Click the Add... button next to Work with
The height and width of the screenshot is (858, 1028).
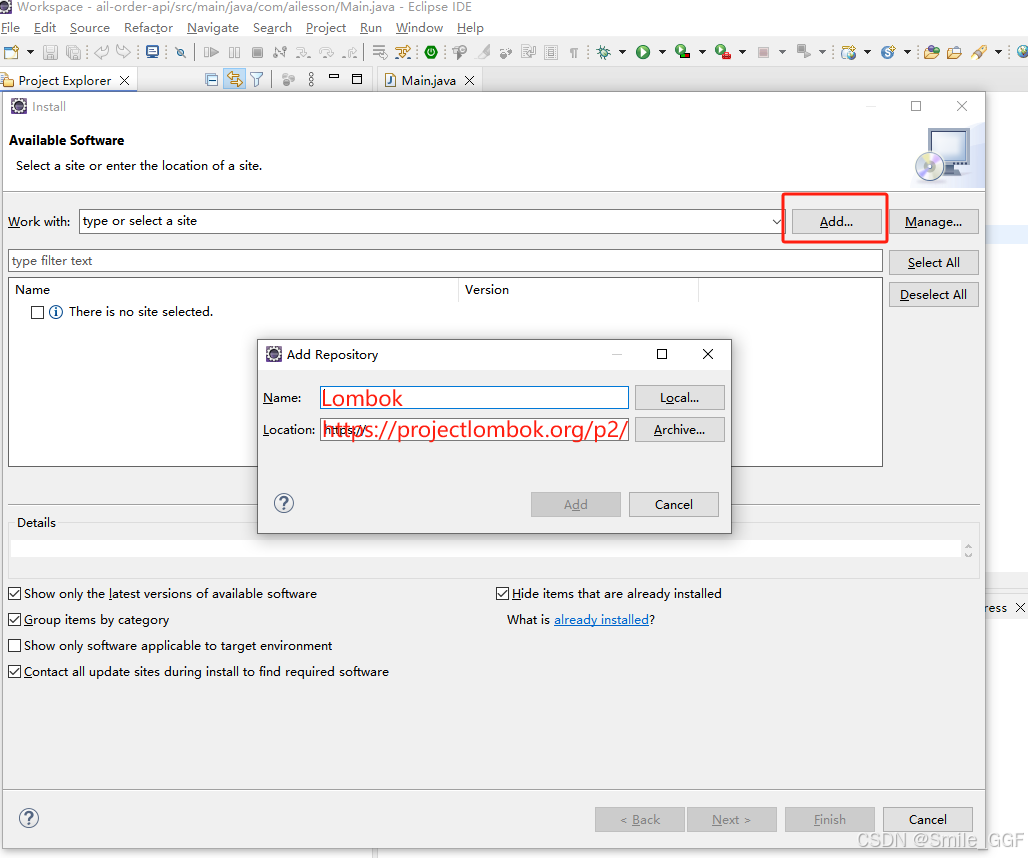[837, 222]
